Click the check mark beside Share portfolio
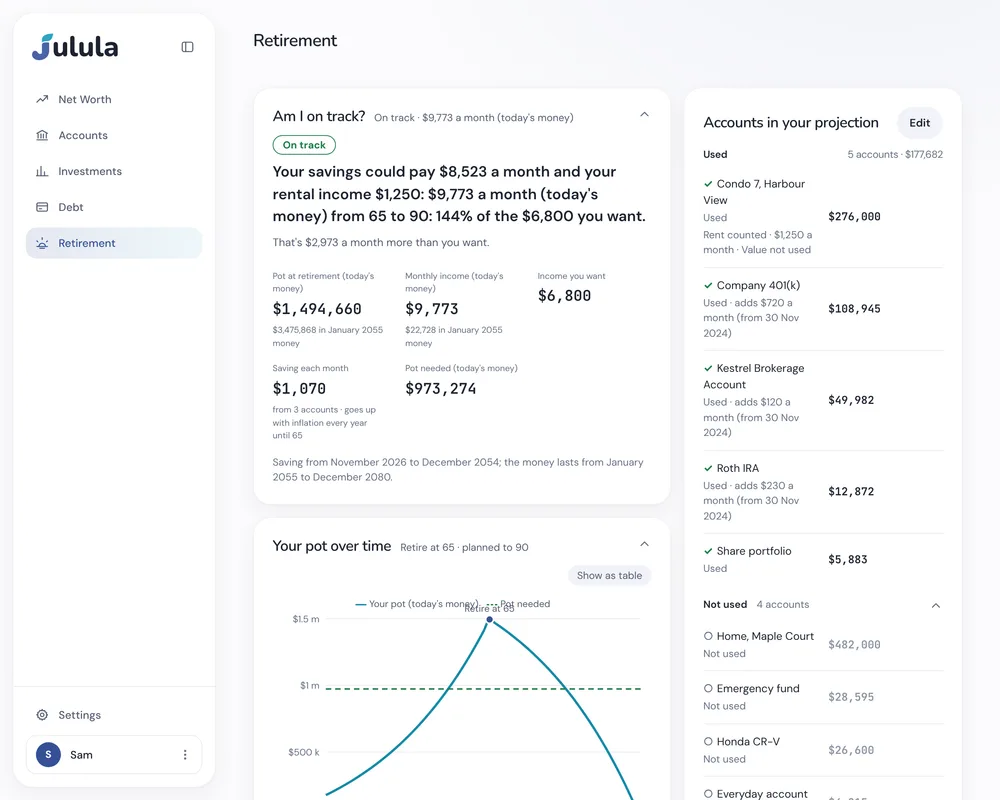 [708, 551]
